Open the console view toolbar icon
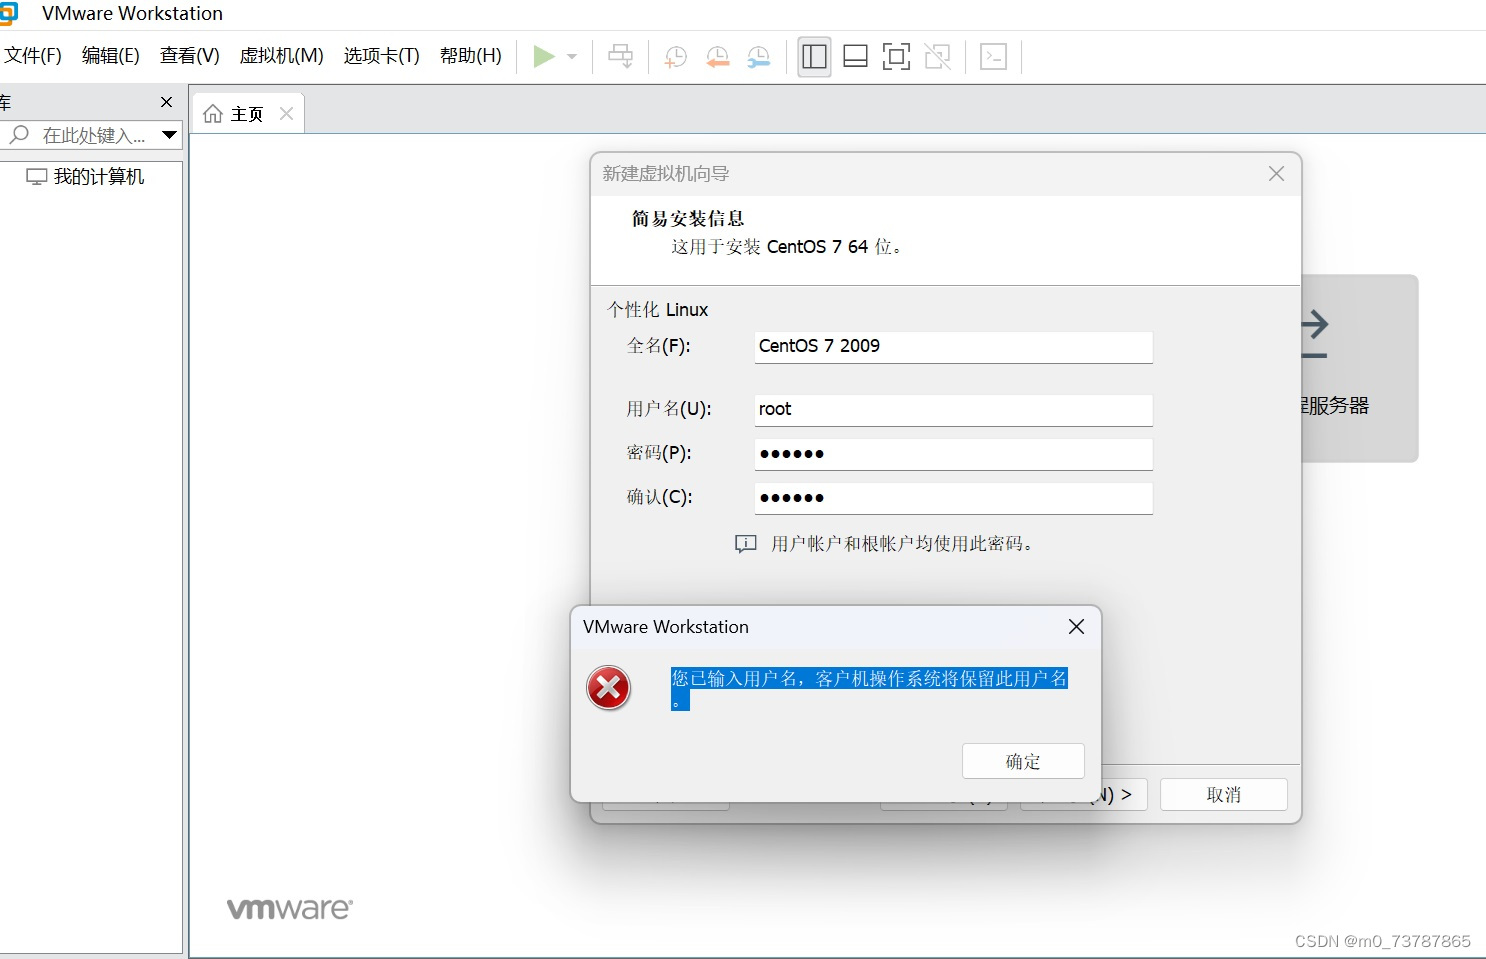This screenshot has height=959, width=1486. (993, 56)
